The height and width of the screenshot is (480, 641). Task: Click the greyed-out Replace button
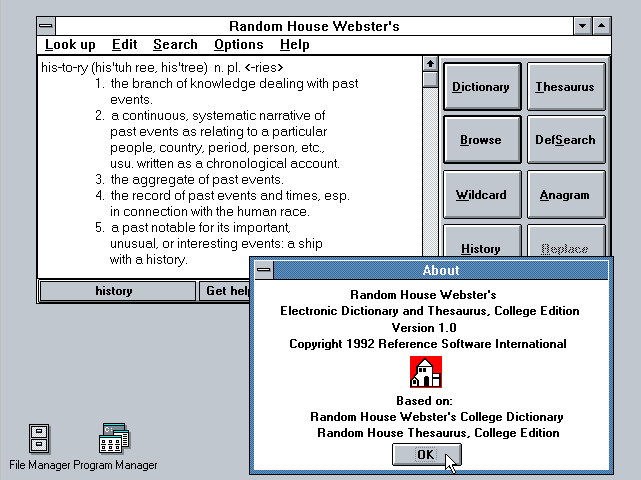pos(566,241)
